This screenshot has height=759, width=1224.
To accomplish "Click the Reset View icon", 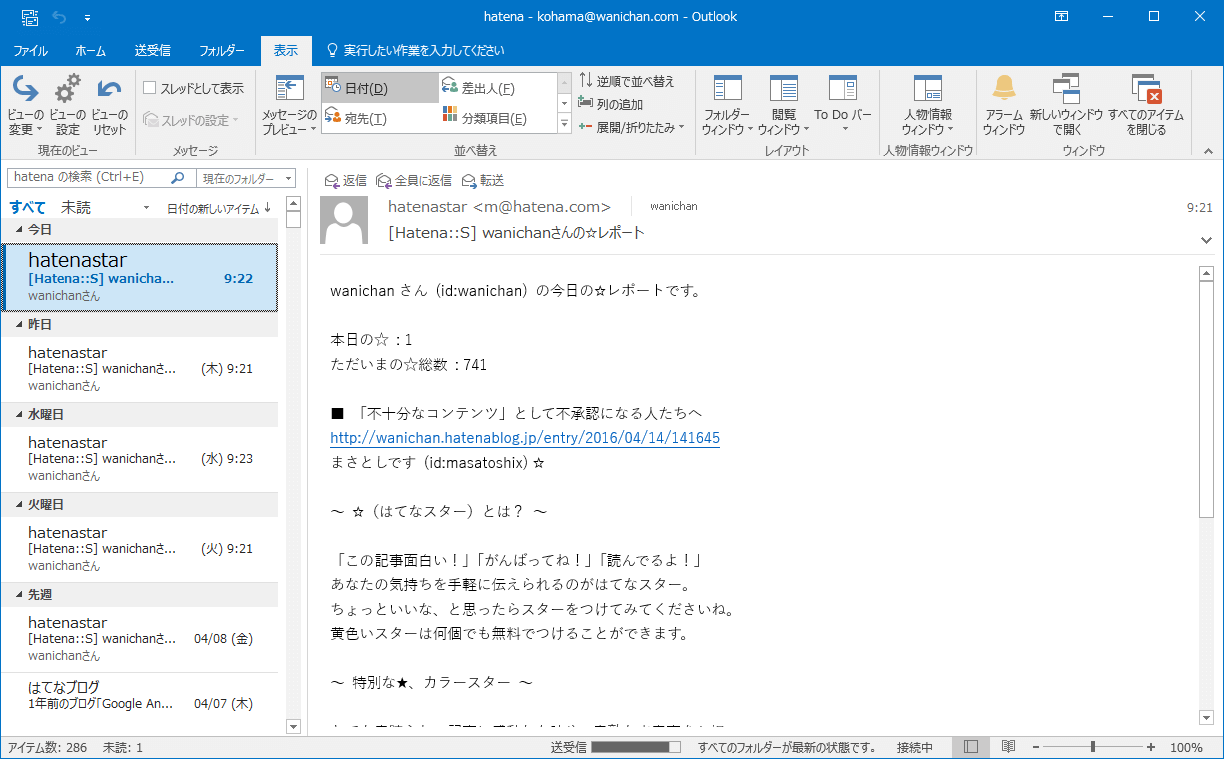I will tap(109, 105).
